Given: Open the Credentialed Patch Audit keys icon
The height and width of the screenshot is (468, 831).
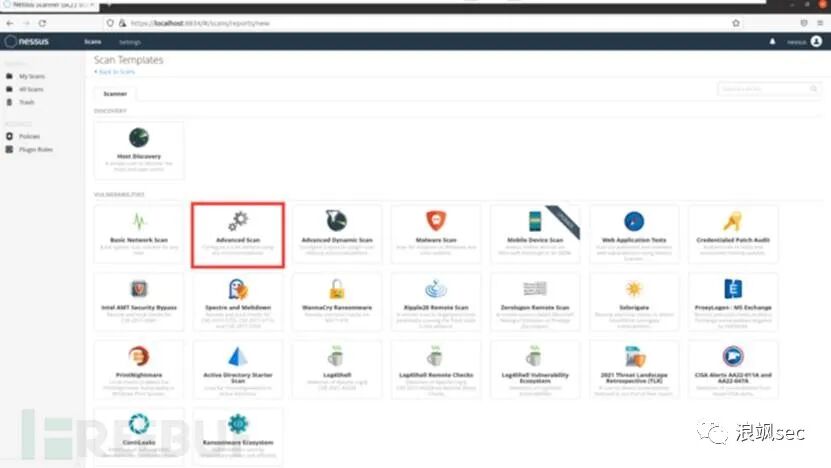Looking at the screenshot, I should tap(733, 221).
